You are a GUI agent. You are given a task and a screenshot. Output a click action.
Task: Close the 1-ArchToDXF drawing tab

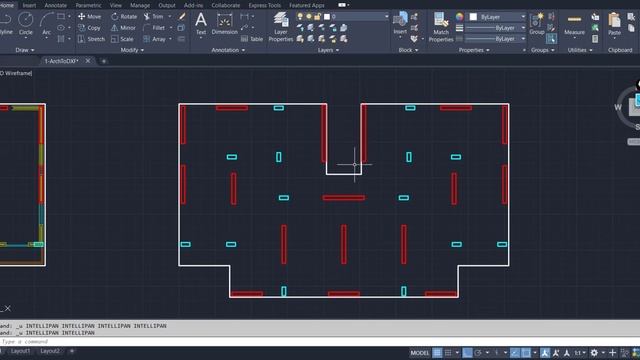(x=87, y=61)
